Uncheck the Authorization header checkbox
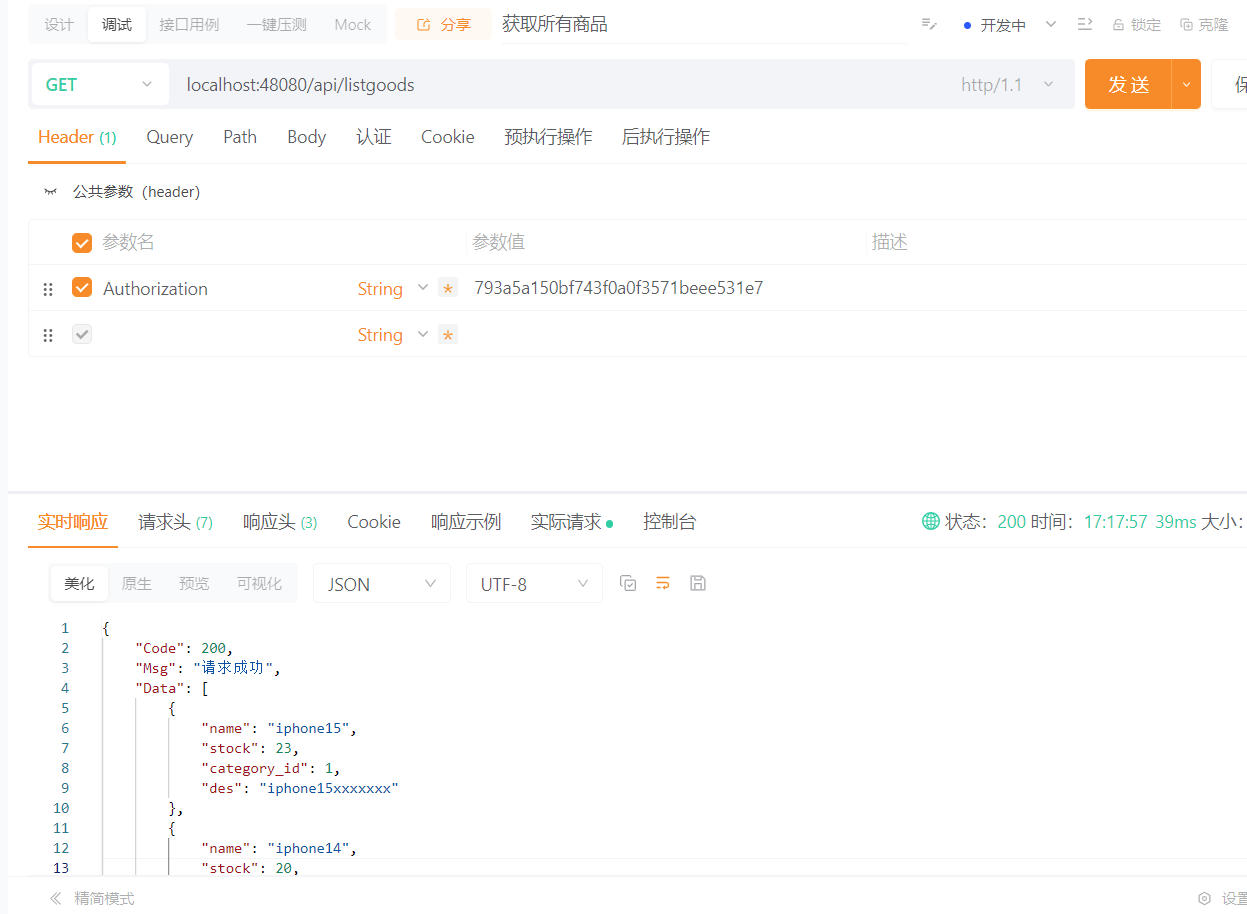Viewport: 1247px width, 914px height. pos(82,288)
